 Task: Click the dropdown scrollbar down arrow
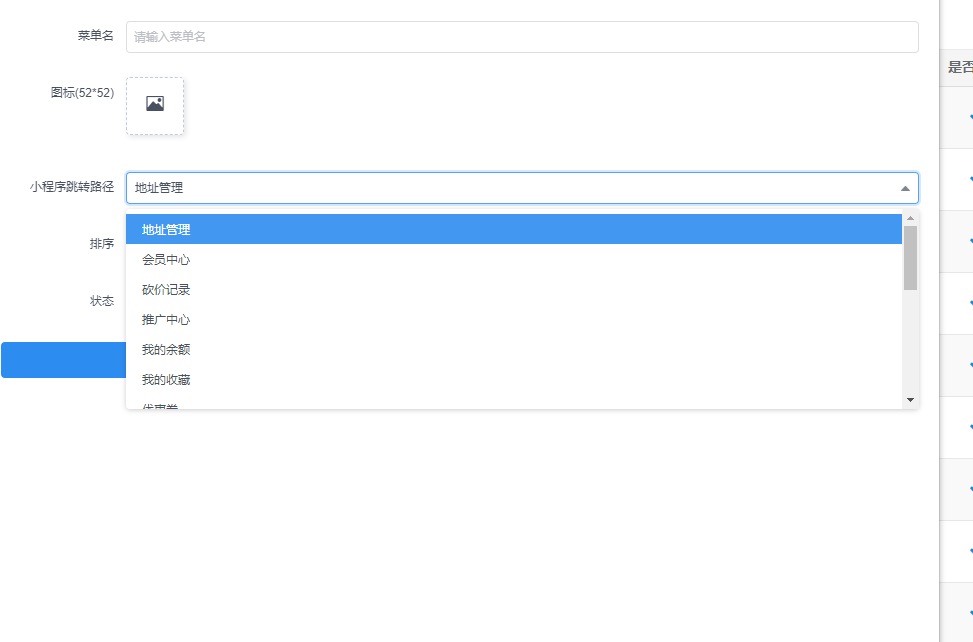[x=910, y=399]
